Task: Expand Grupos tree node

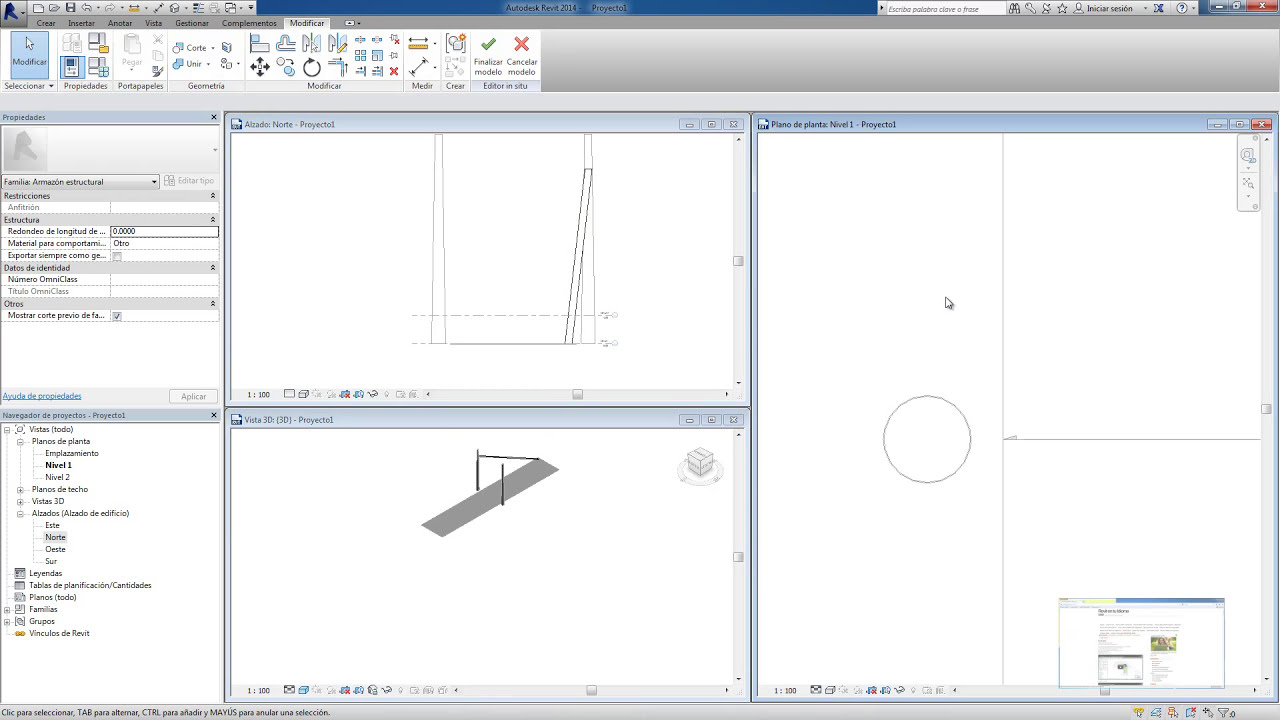Action: 7,621
